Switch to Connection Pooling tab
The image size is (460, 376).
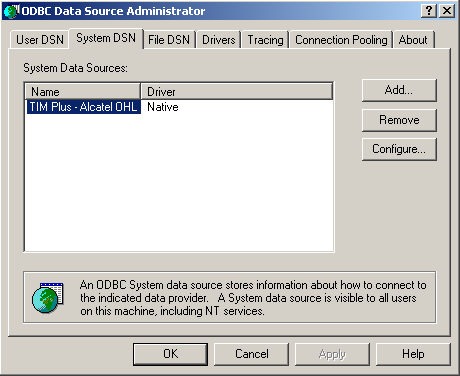click(x=341, y=40)
